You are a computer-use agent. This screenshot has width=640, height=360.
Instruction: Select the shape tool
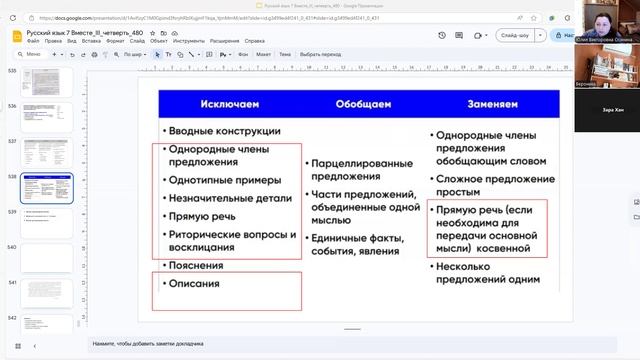[180, 55]
